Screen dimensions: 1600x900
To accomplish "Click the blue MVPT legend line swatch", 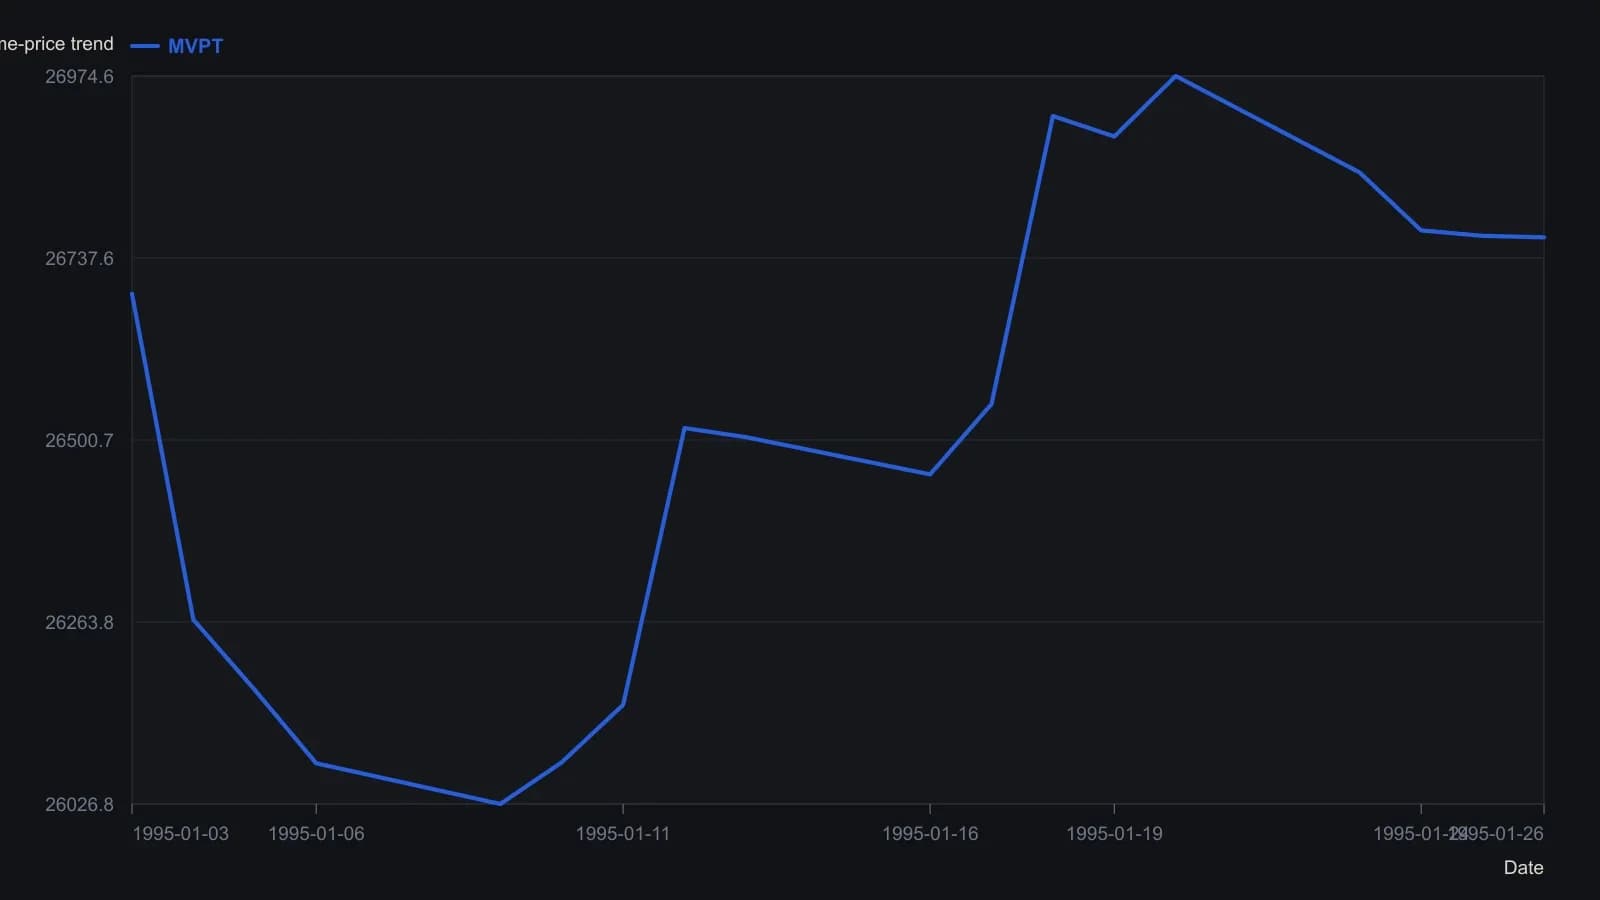I will (x=145, y=46).
